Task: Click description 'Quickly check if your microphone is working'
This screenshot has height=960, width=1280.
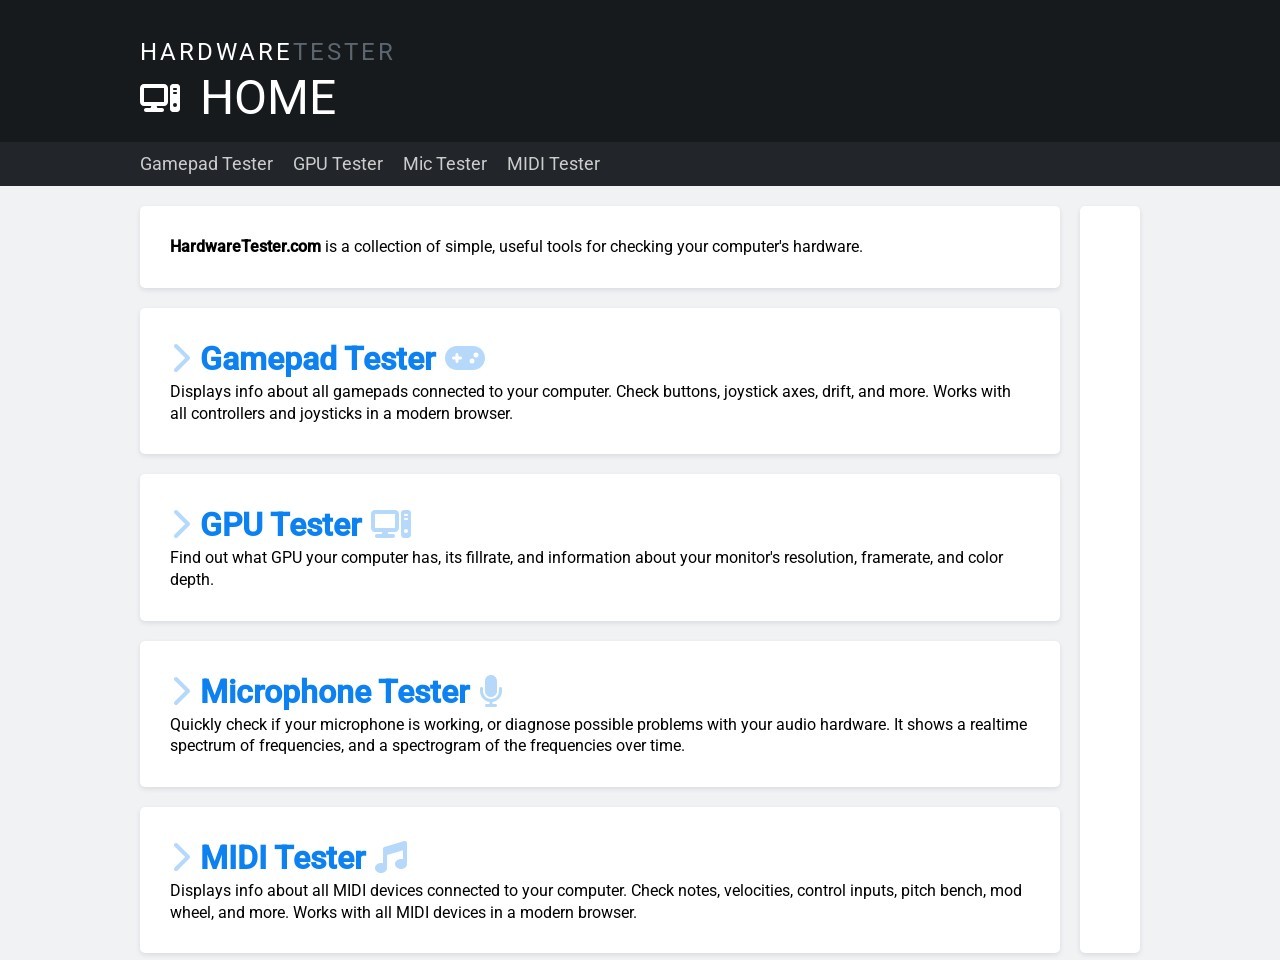Action: pos(598,735)
